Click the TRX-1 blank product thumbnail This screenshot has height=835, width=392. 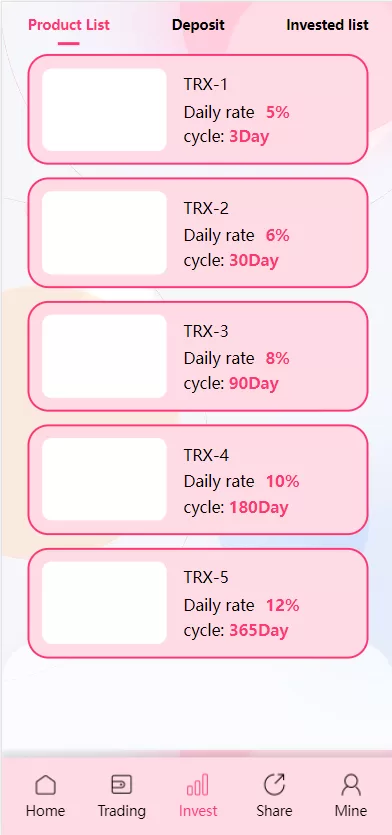pyautogui.click(x=104, y=110)
